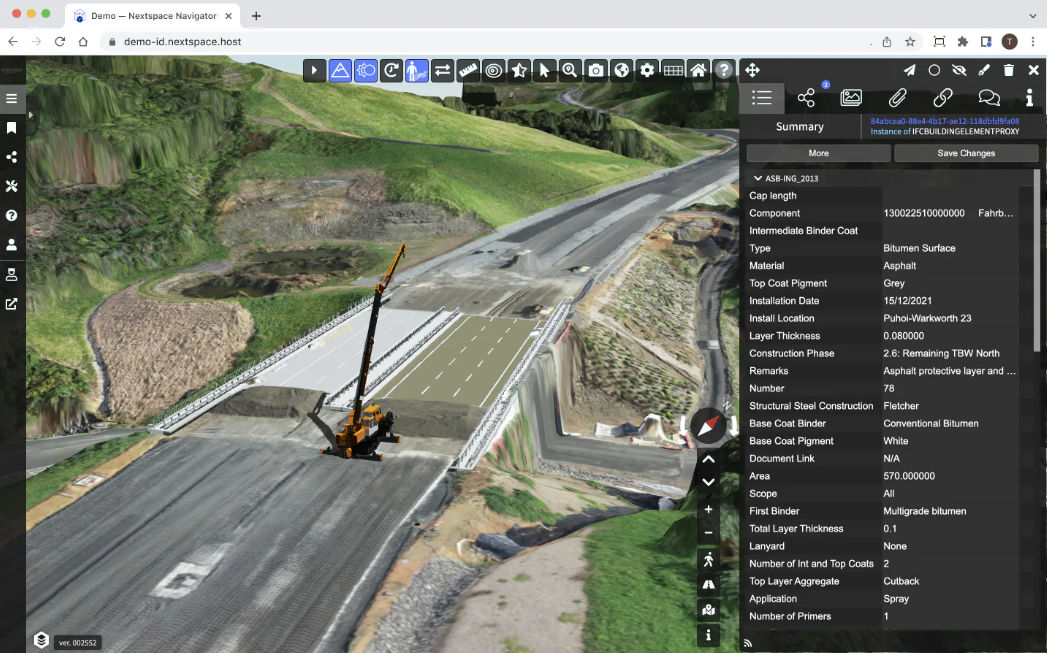
Task: Click the layers stack icon
Action: tap(41, 639)
